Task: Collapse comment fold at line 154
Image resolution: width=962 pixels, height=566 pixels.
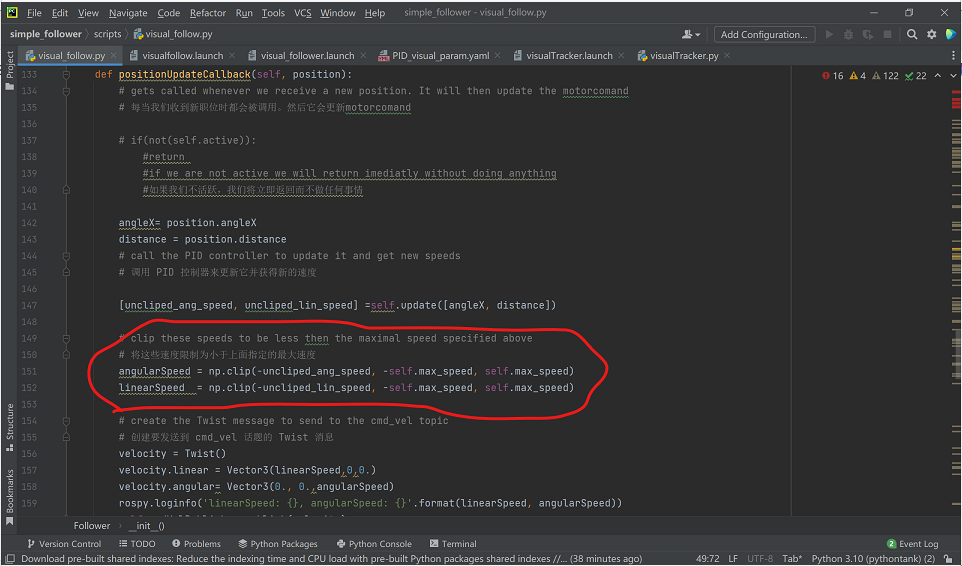Action: coord(66,421)
